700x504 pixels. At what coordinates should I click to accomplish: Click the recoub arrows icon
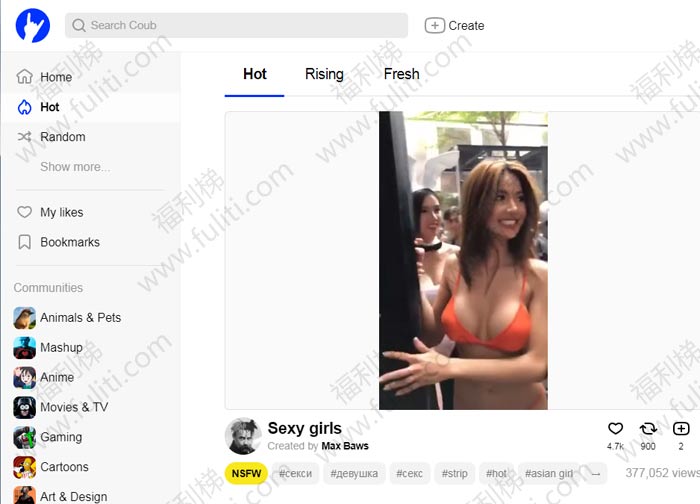click(x=648, y=429)
